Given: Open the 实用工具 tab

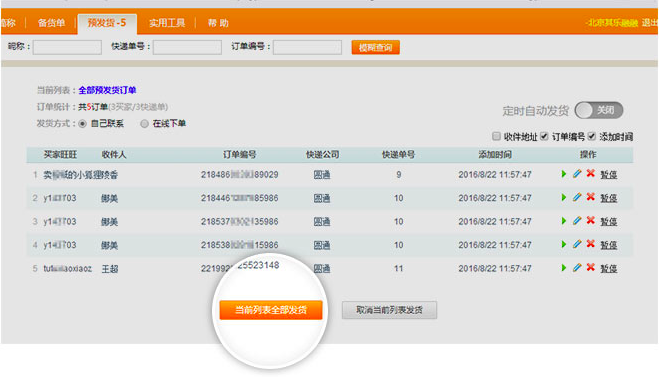Looking at the screenshot, I should coord(167,23).
